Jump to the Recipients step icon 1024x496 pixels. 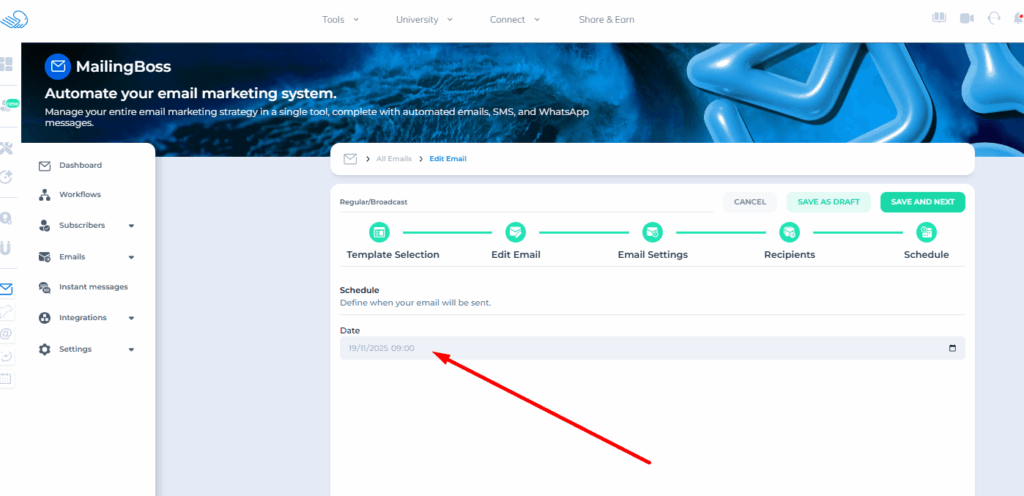point(789,232)
